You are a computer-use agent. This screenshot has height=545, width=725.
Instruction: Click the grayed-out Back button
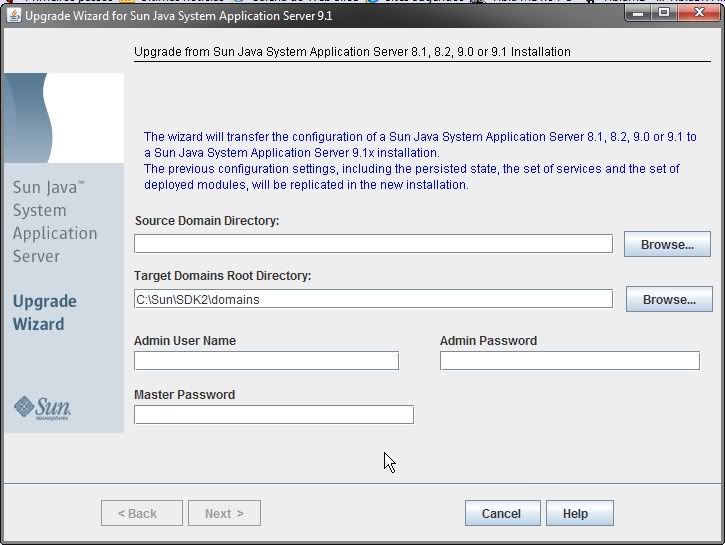tap(142, 513)
